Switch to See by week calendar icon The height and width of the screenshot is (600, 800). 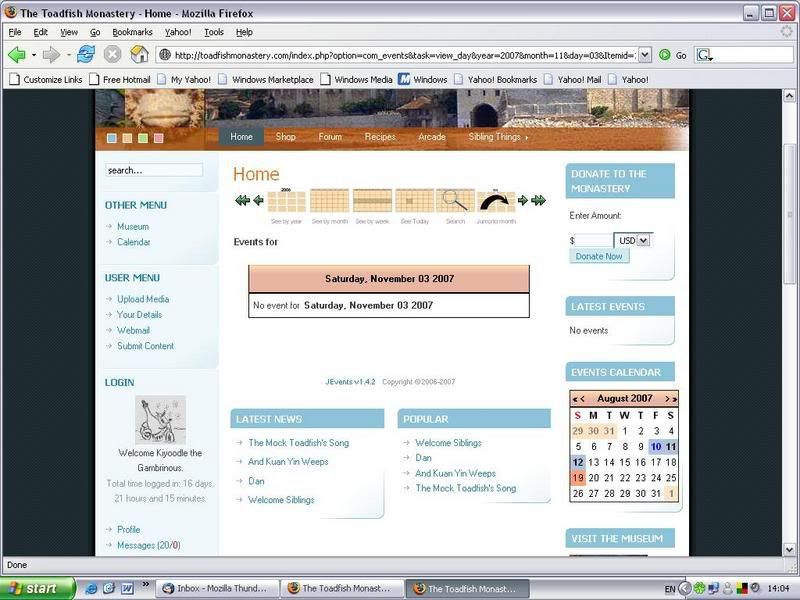coord(371,201)
